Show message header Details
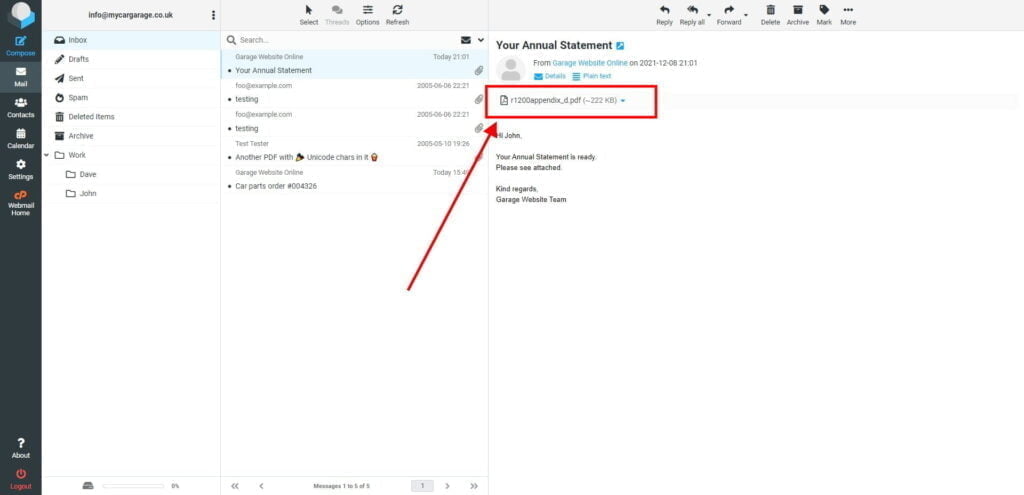This screenshot has width=1024, height=495. [x=550, y=76]
